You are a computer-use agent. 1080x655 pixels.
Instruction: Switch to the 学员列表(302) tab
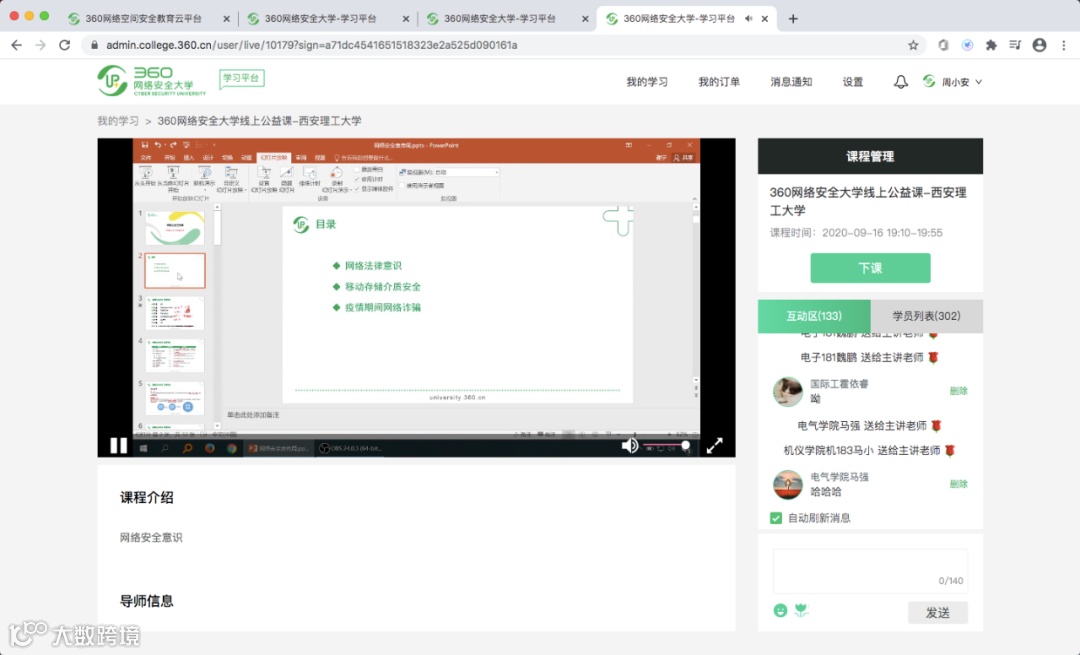coord(926,316)
